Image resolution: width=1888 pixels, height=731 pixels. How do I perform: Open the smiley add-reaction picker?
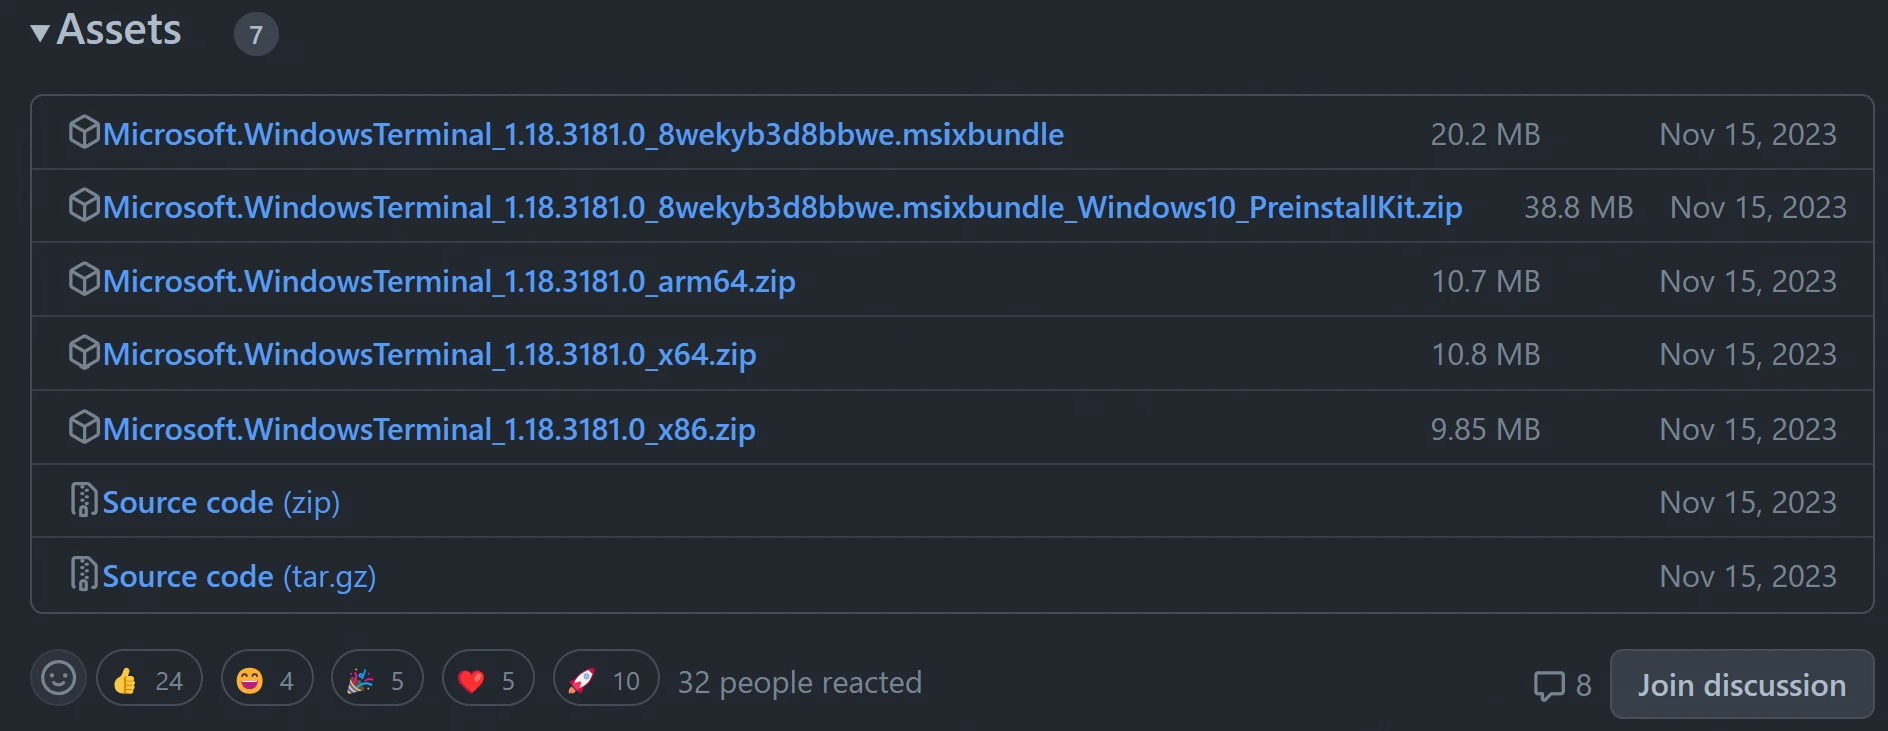pyautogui.click(x=58, y=678)
